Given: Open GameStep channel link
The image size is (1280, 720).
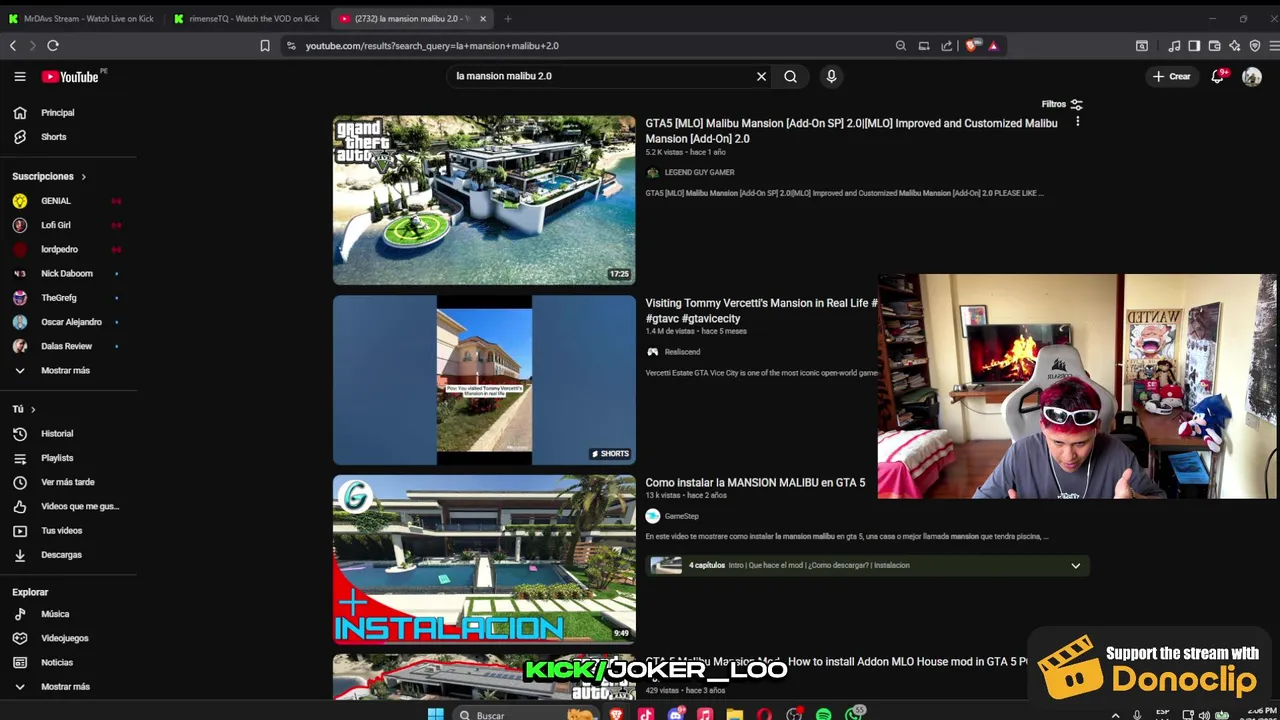Looking at the screenshot, I should click(x=681, y=516).
